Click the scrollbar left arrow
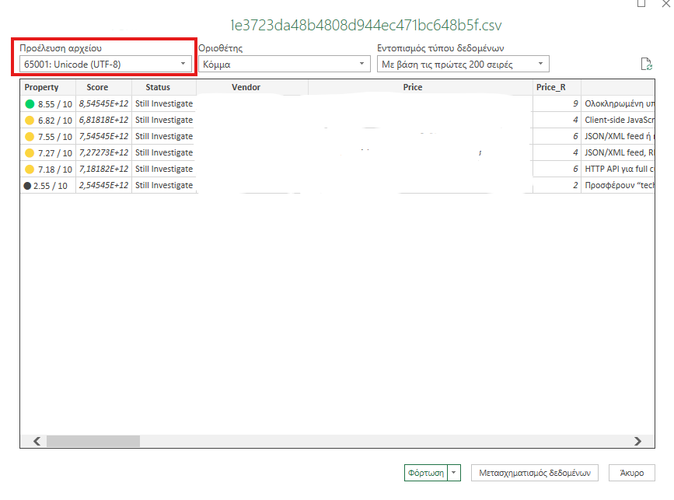The image size is (674, 500). coord(36,441)
